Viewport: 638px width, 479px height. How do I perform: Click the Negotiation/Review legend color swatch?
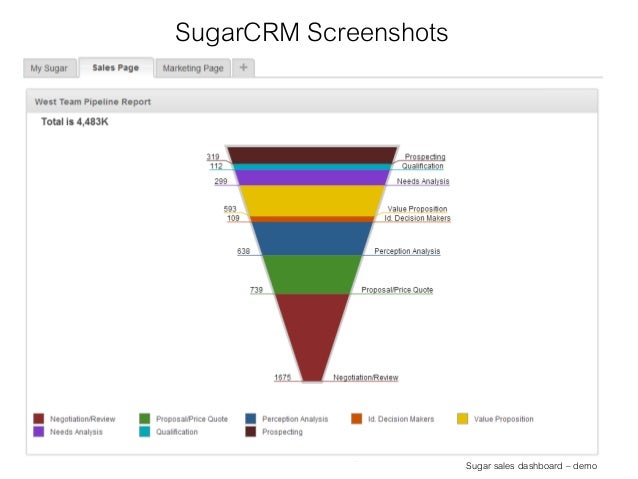click(39, 419)
